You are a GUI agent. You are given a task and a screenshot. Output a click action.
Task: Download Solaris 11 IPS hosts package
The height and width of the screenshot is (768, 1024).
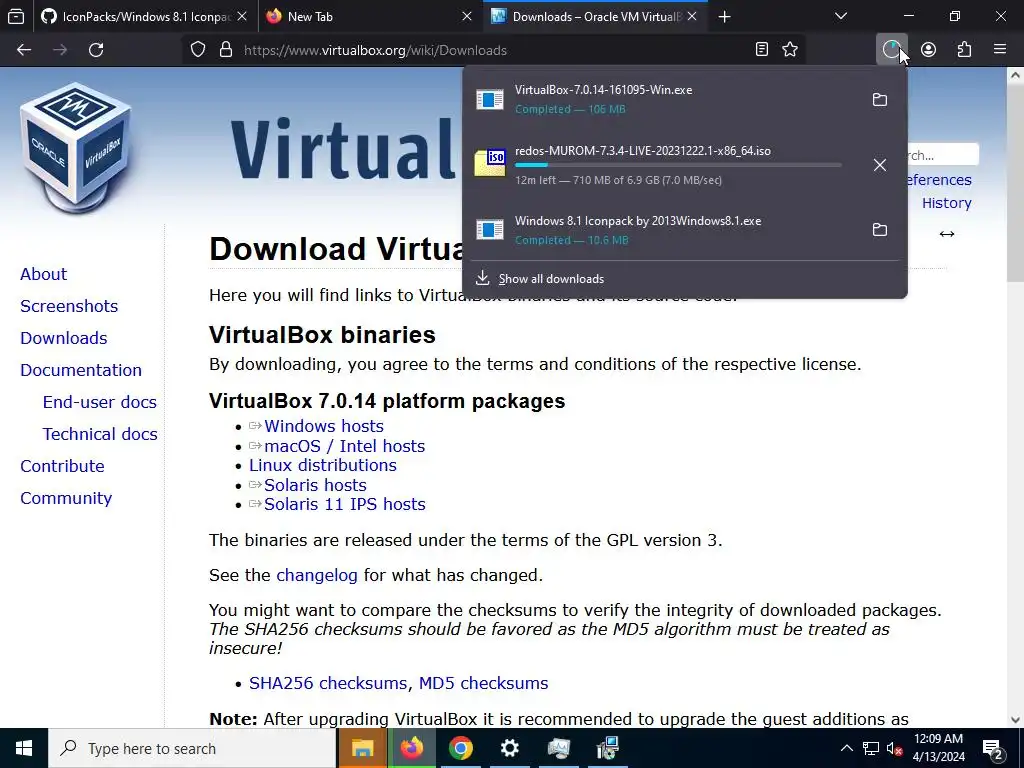pyautogui.click(x=345, y=504)
